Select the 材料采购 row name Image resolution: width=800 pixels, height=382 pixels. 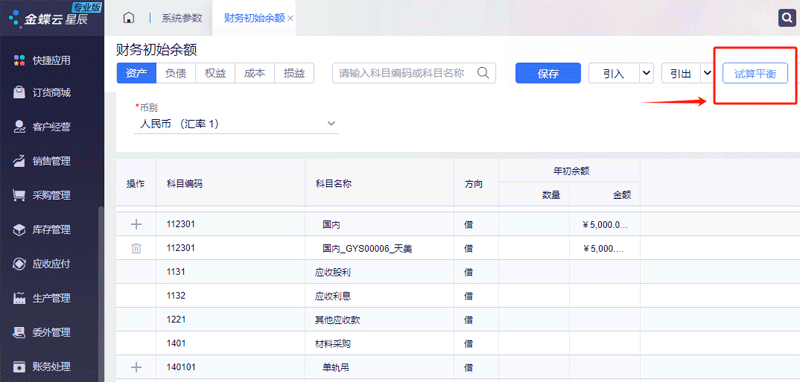point(333,344)
